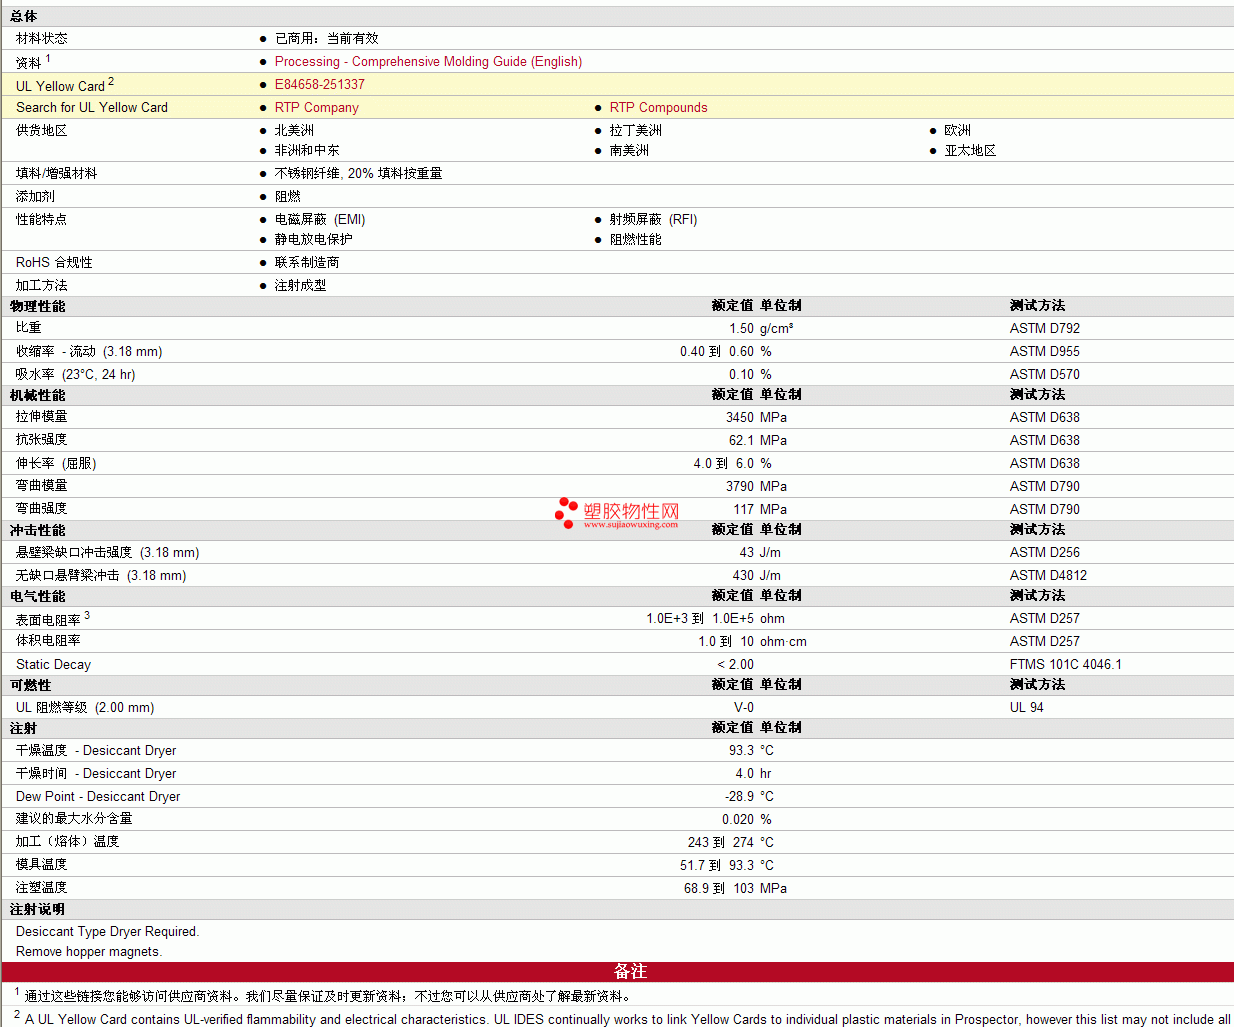Click the 机械性能 section header
The width and height of the screenshot is (1234, 1027).
tap(38, 395)
